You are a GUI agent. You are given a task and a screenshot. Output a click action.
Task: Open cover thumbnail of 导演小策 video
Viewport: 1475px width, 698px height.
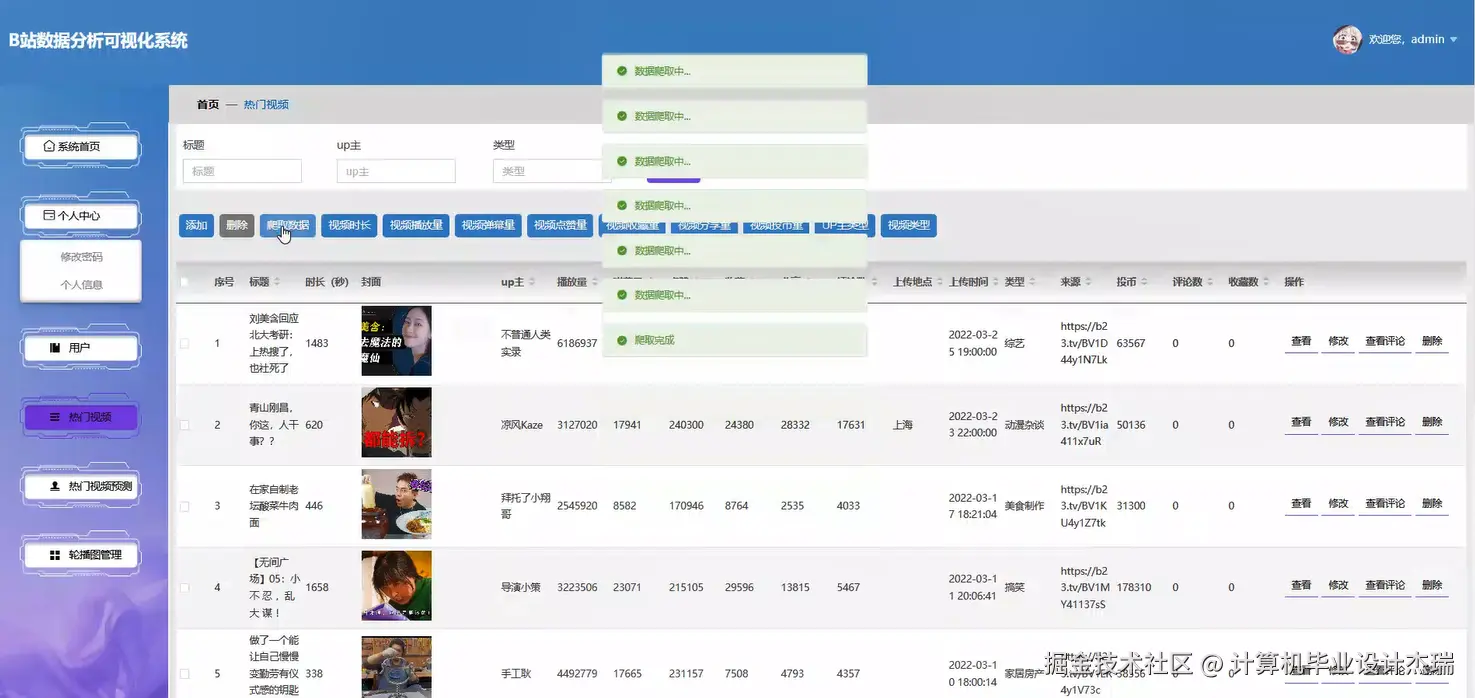tap(396, 586)
